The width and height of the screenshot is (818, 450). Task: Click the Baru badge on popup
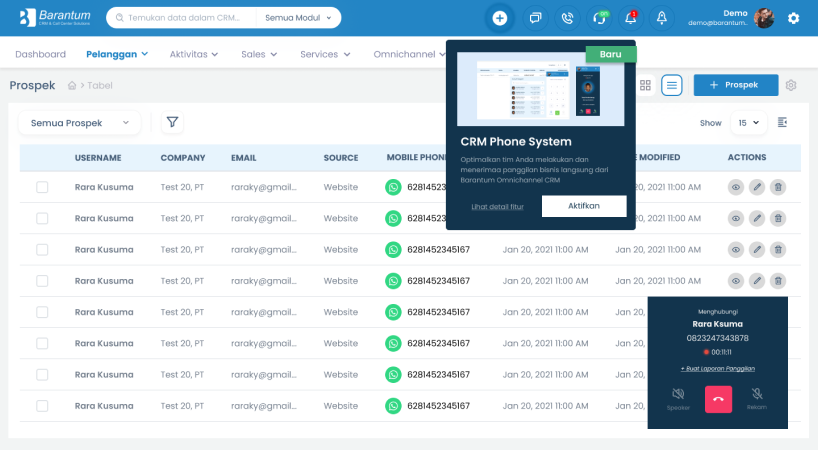coord(610,54)
